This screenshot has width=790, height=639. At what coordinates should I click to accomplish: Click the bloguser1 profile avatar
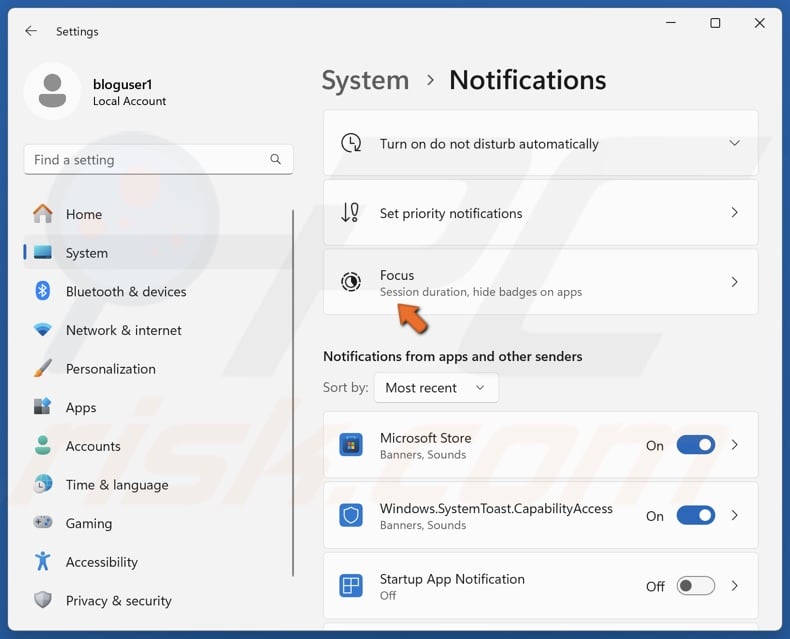pos(52,92)
